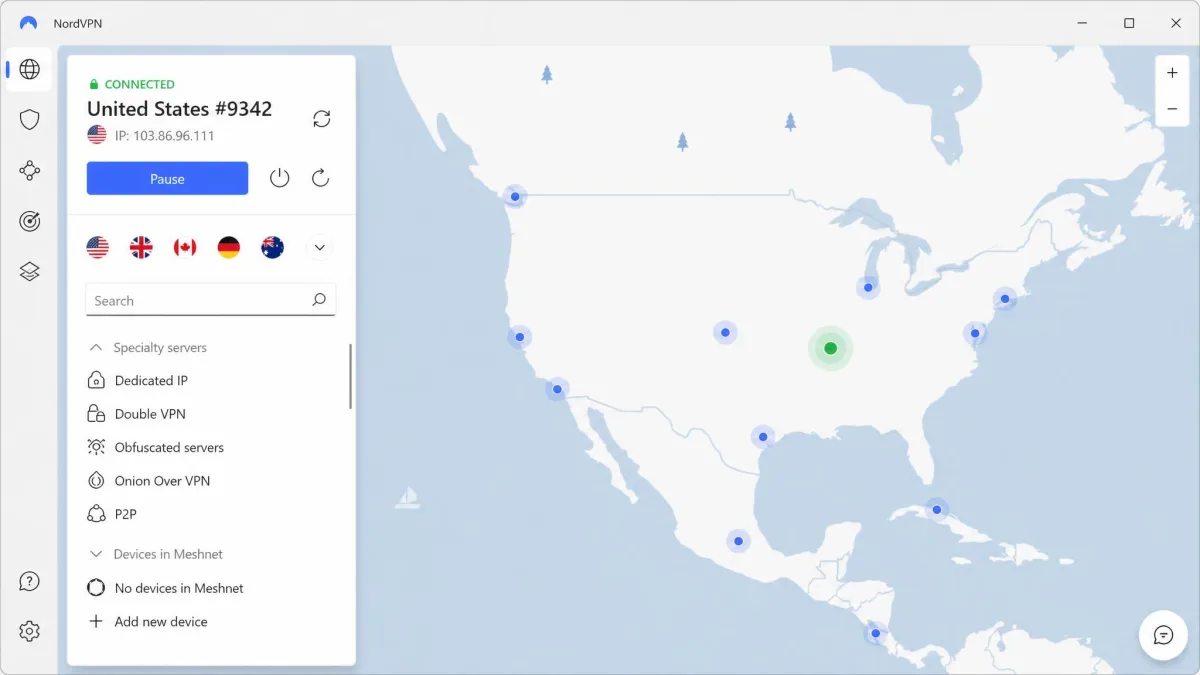Click the Seattle area server dot

point(515,197)
